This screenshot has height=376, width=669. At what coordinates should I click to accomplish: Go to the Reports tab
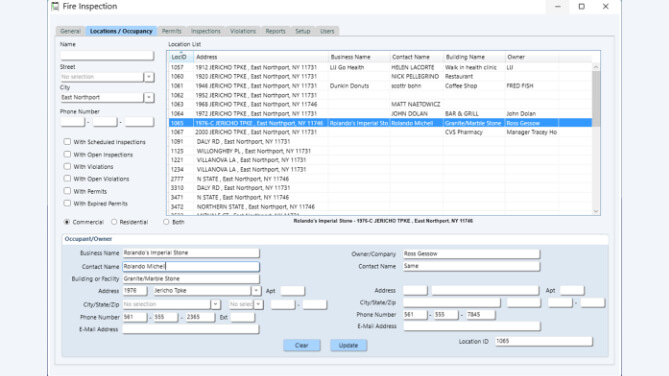[275, 31]
